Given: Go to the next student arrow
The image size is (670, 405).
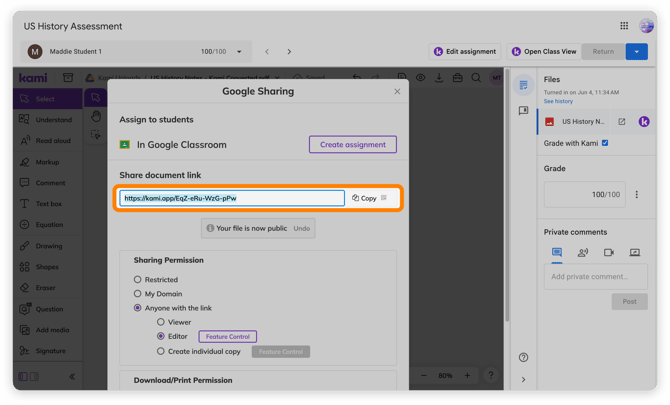Looking at the screenshot, I should [x=289, y=52].
